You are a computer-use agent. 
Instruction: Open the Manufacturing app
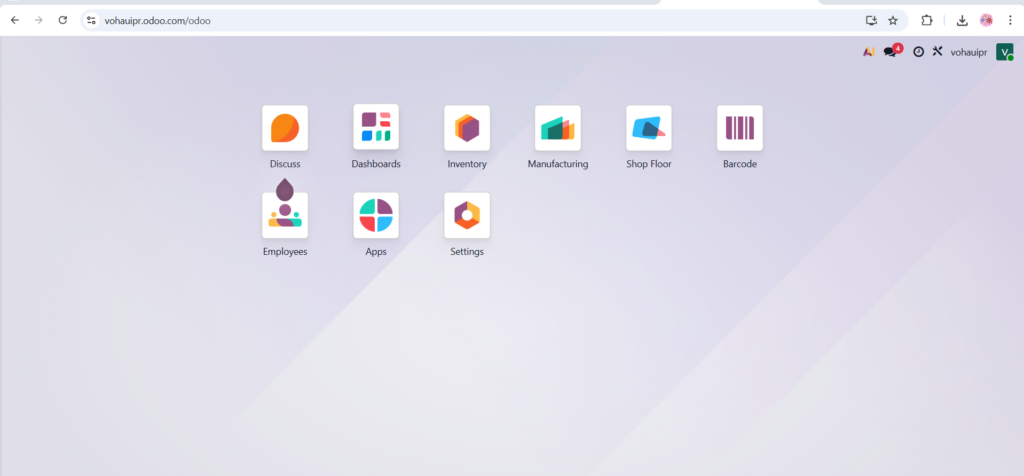point(558,128)
